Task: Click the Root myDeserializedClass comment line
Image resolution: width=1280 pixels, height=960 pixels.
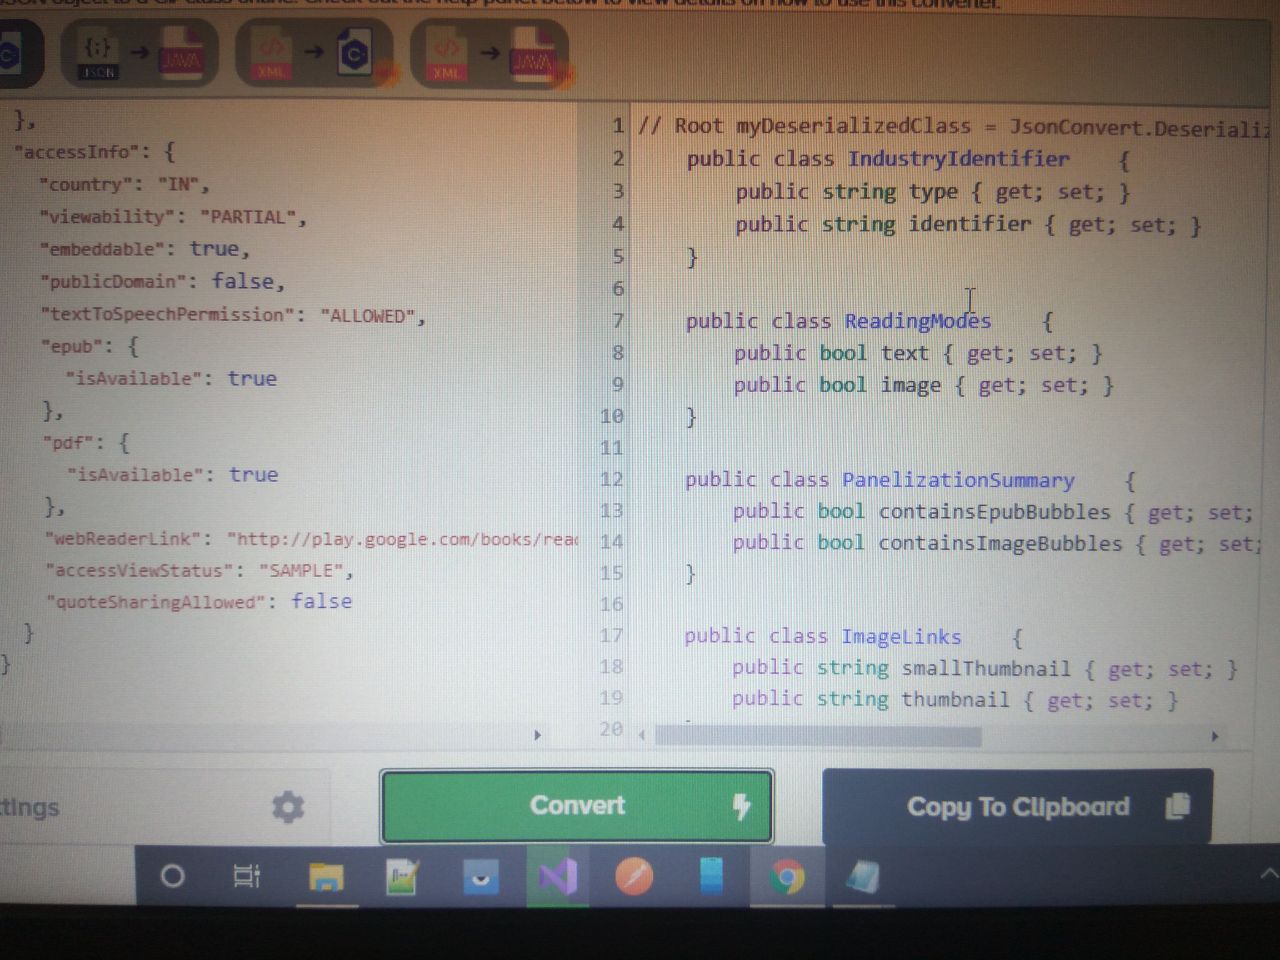Action: 953,126
